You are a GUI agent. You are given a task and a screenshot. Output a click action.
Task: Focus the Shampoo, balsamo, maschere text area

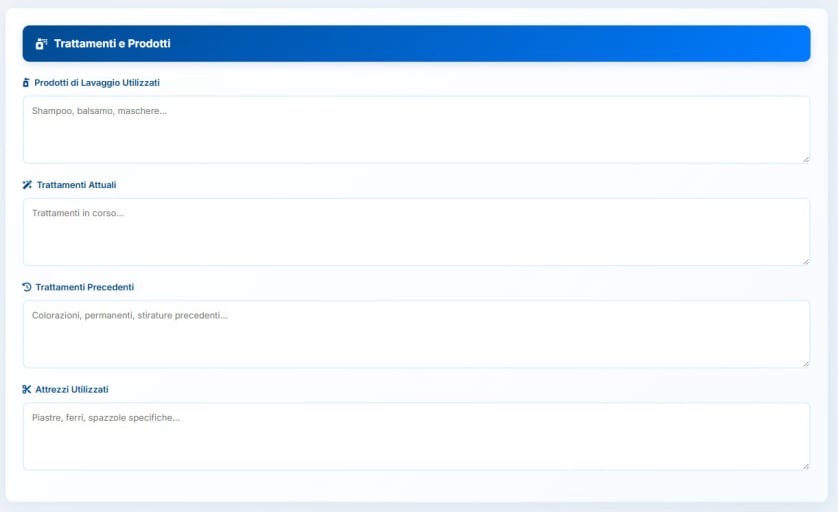click(415, 130)
